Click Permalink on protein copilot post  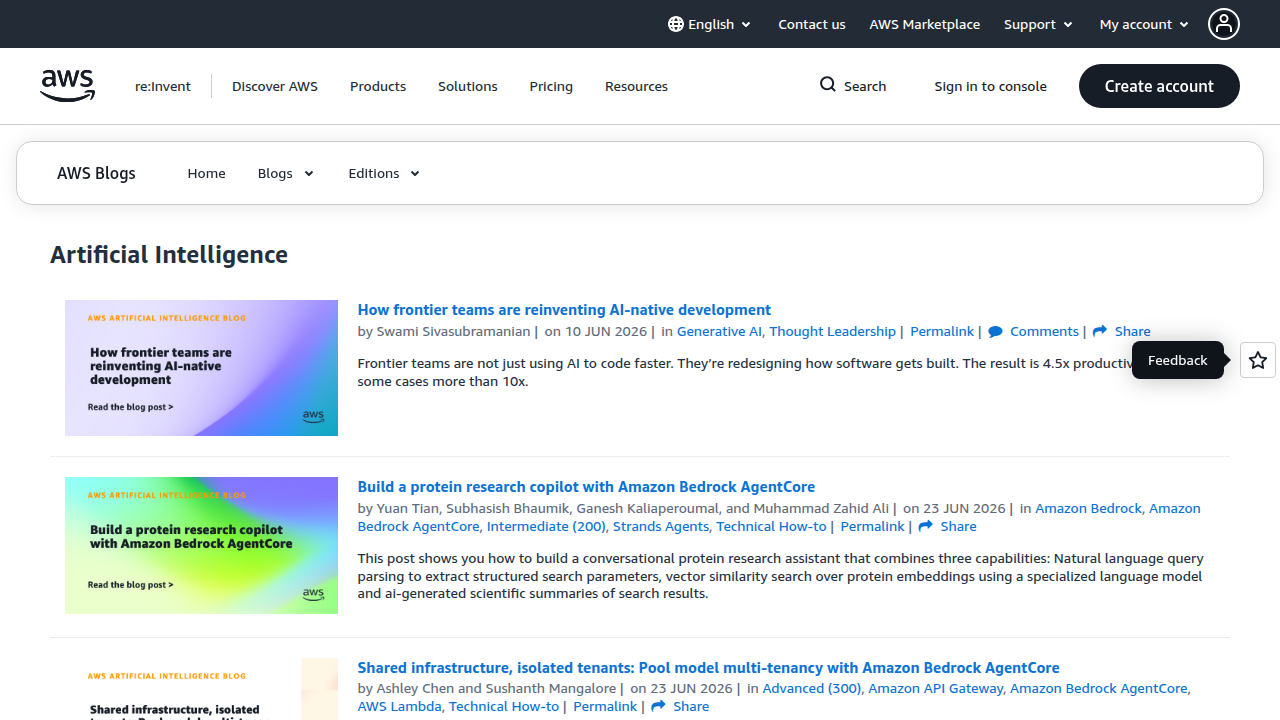[872, 526]
